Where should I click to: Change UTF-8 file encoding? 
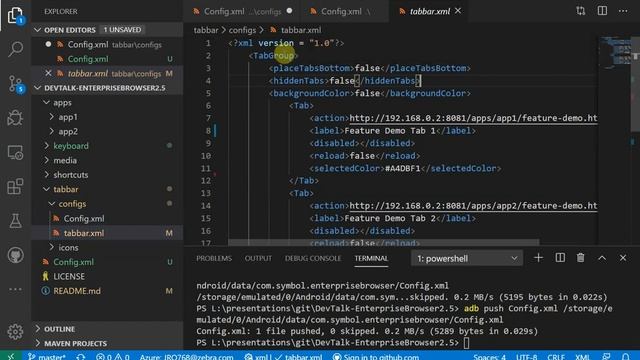(527, 356)
